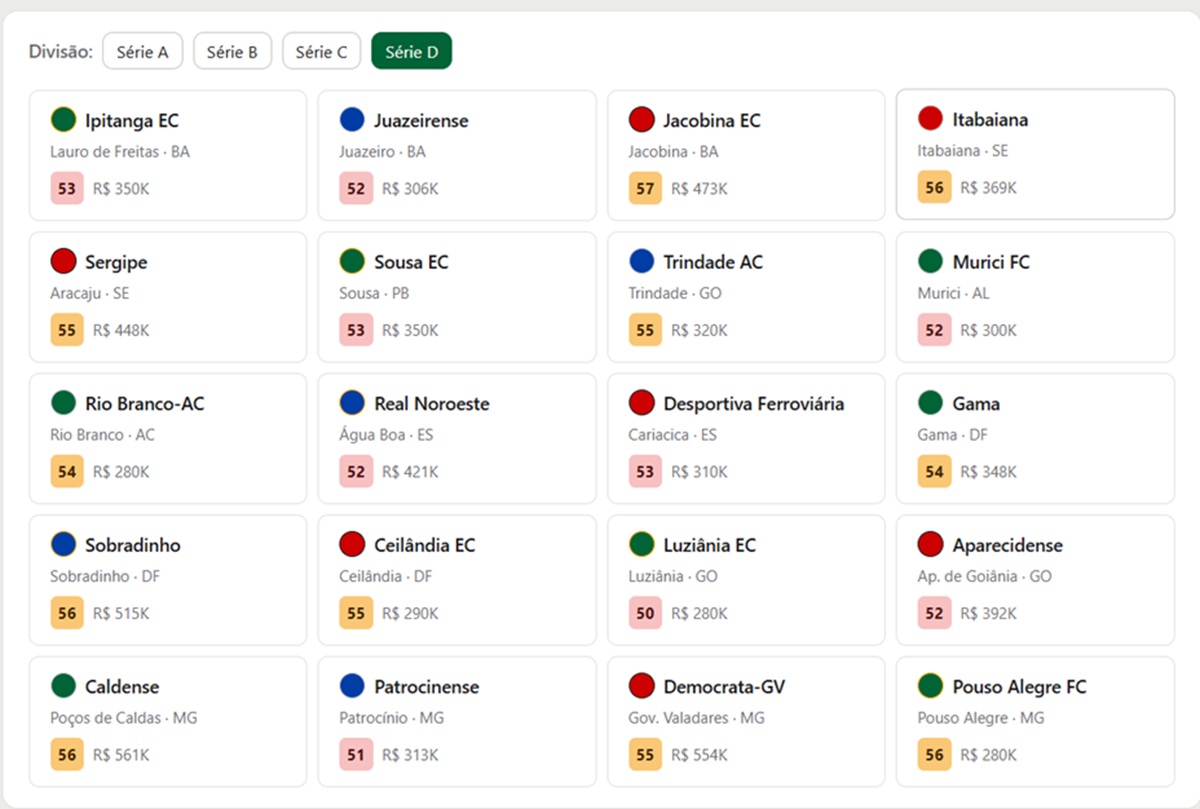This screenshot has width=1200, height=809.
Task: Select the Sousa EC team card
Action: (457, 297)
